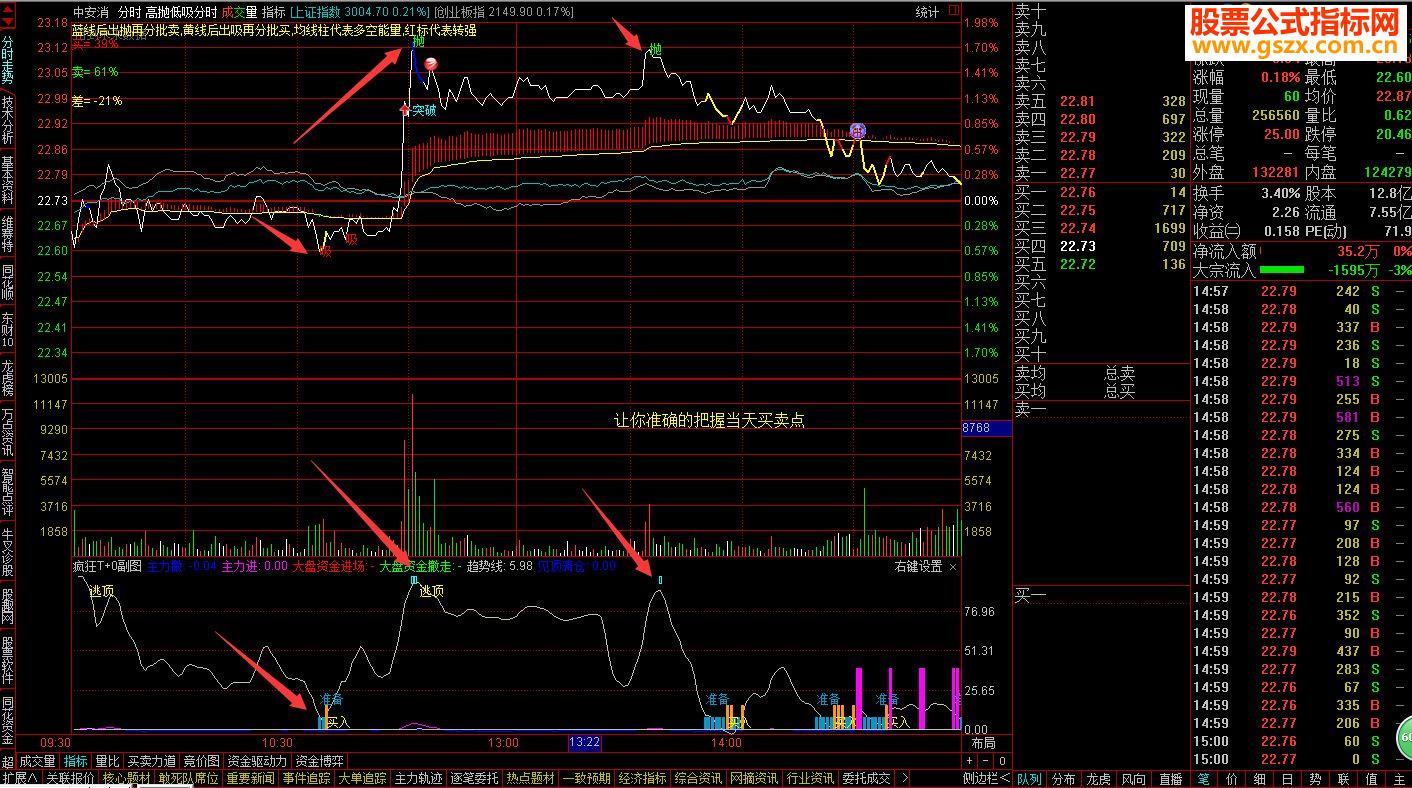Open the 敢死队席位 tab

click(x=189, y=778)
